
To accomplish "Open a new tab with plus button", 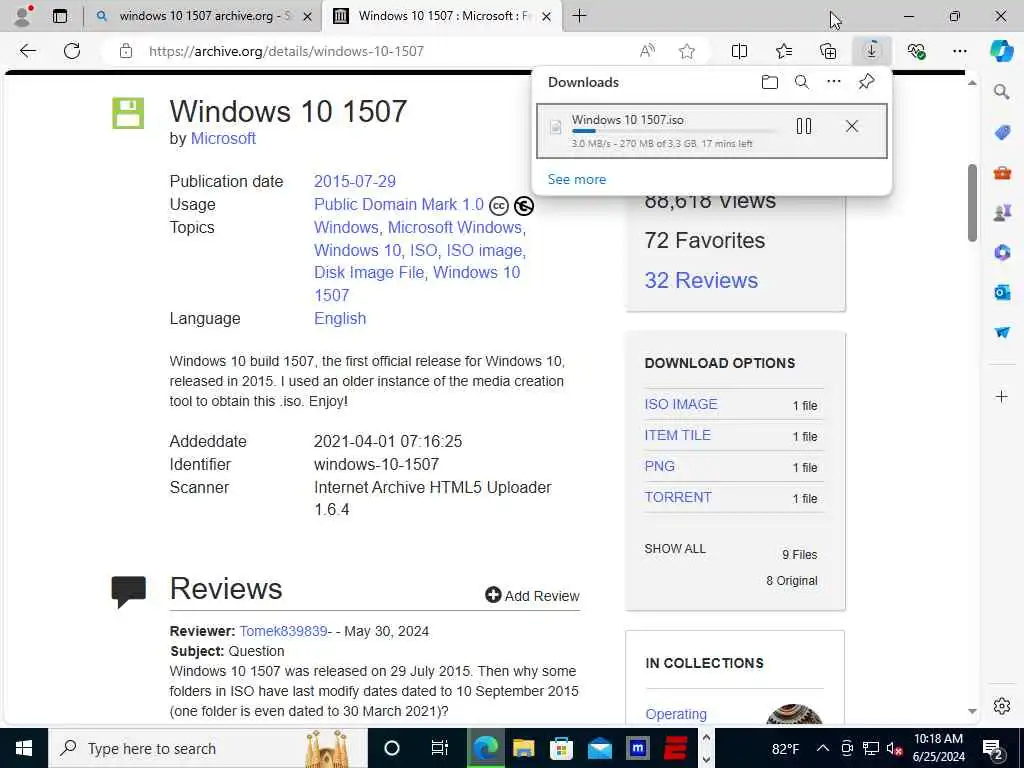I will (x=579, y=16).
